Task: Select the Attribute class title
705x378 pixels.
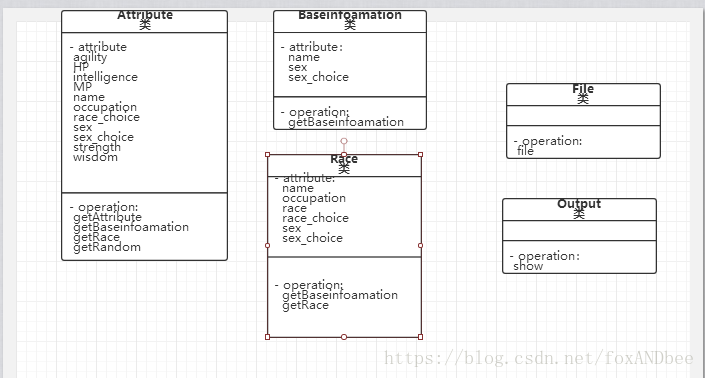Action: 145,15
